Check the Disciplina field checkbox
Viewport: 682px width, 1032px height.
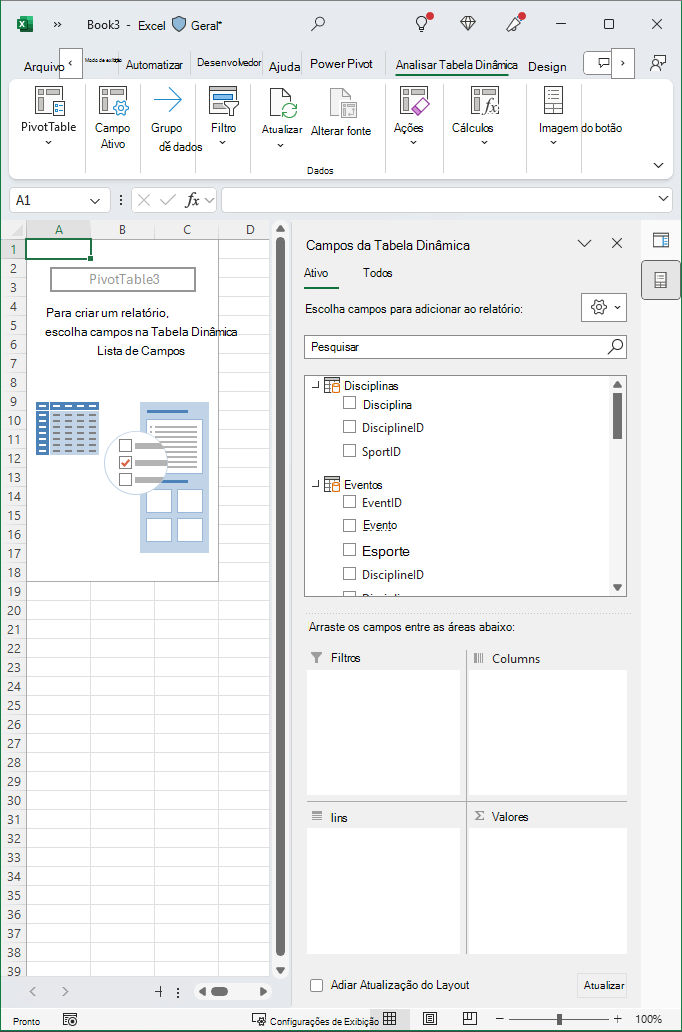350,403
